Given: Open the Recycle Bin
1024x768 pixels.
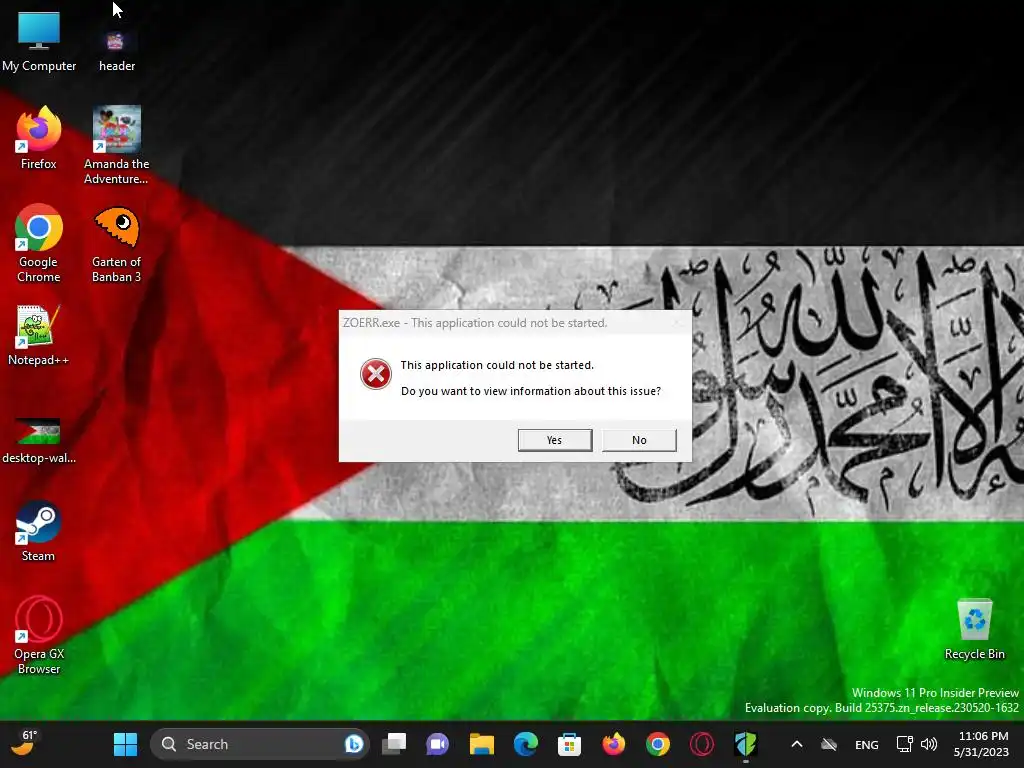Looking at the screenshot, I should 974,630.
